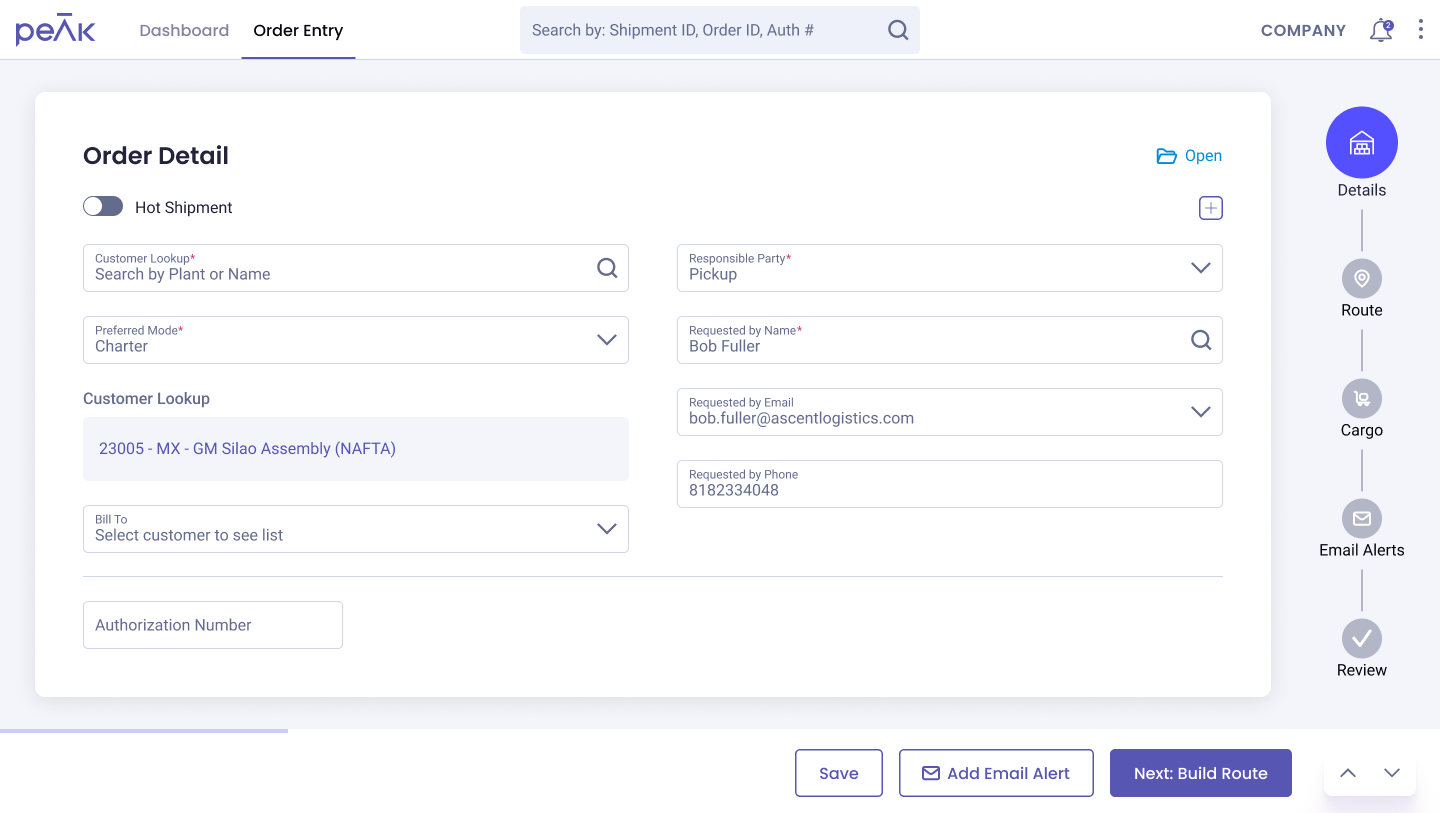Click the plus square icon

click(1211, 208)
